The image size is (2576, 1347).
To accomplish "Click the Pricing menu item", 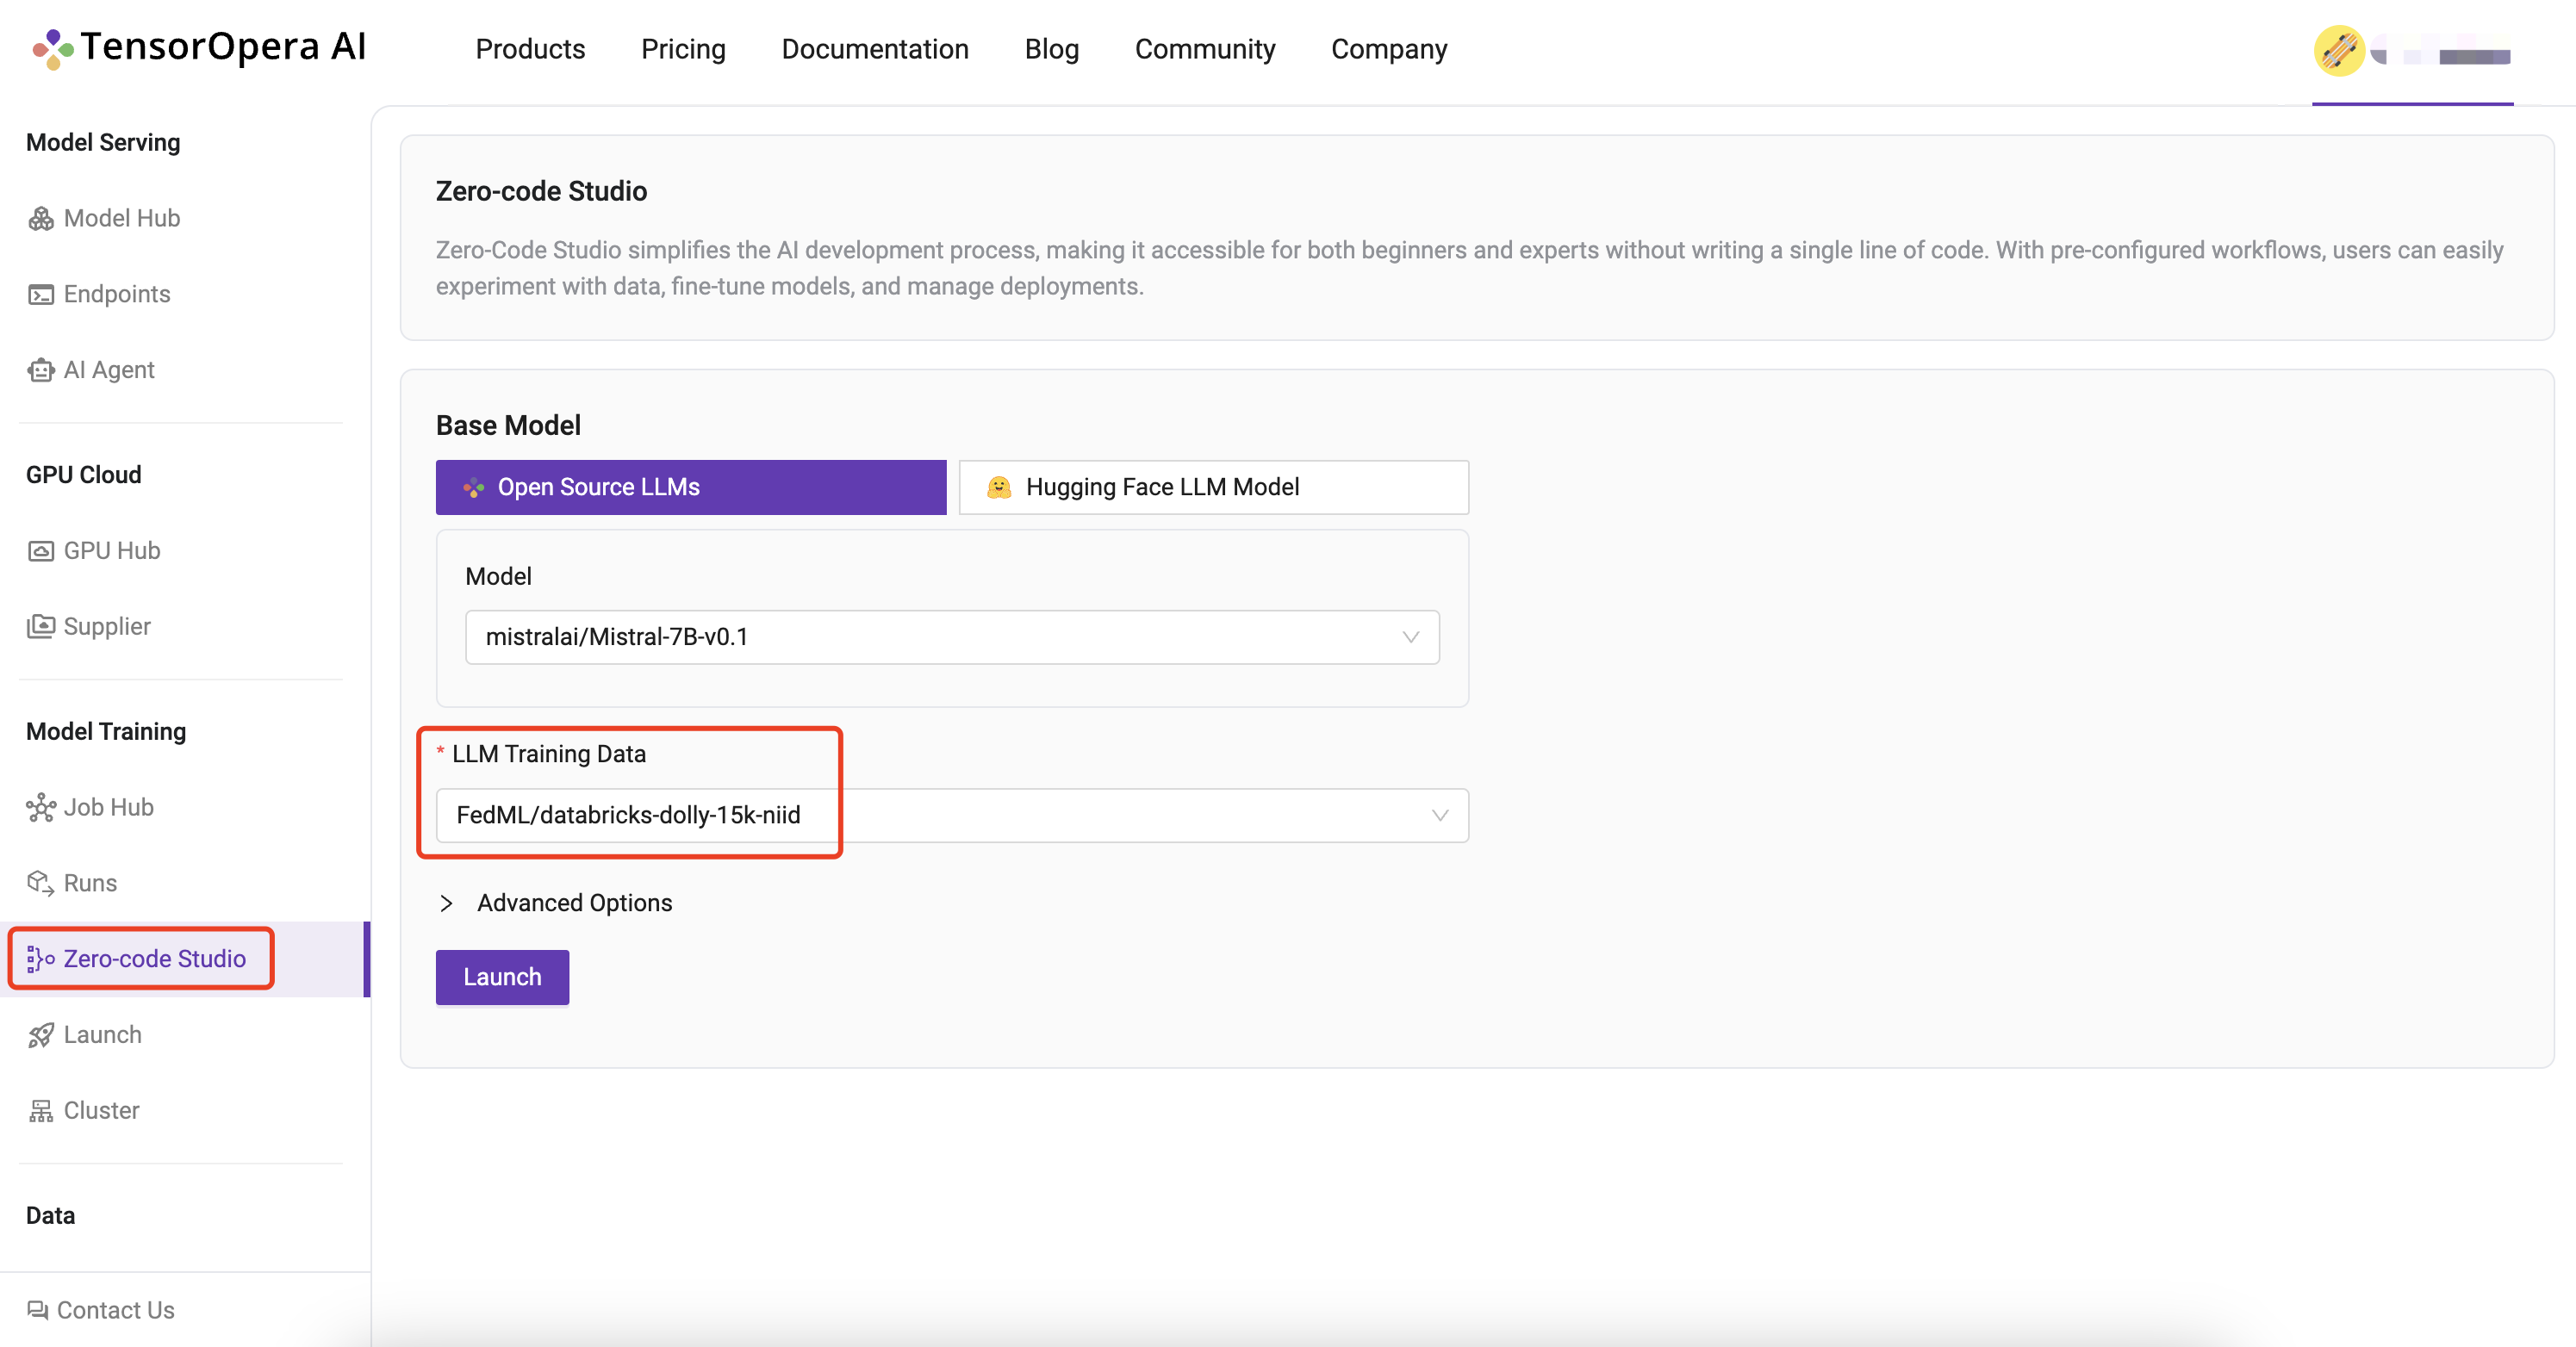I will click(x=685, y=47).
